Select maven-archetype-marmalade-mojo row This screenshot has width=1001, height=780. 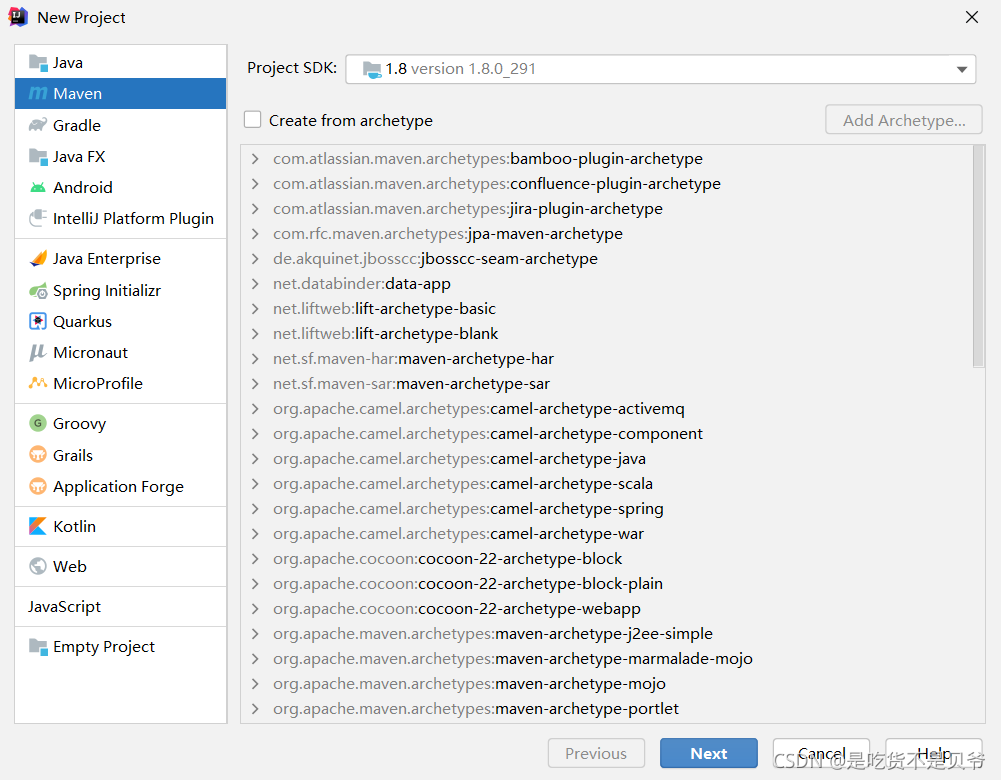pos(606,659)
